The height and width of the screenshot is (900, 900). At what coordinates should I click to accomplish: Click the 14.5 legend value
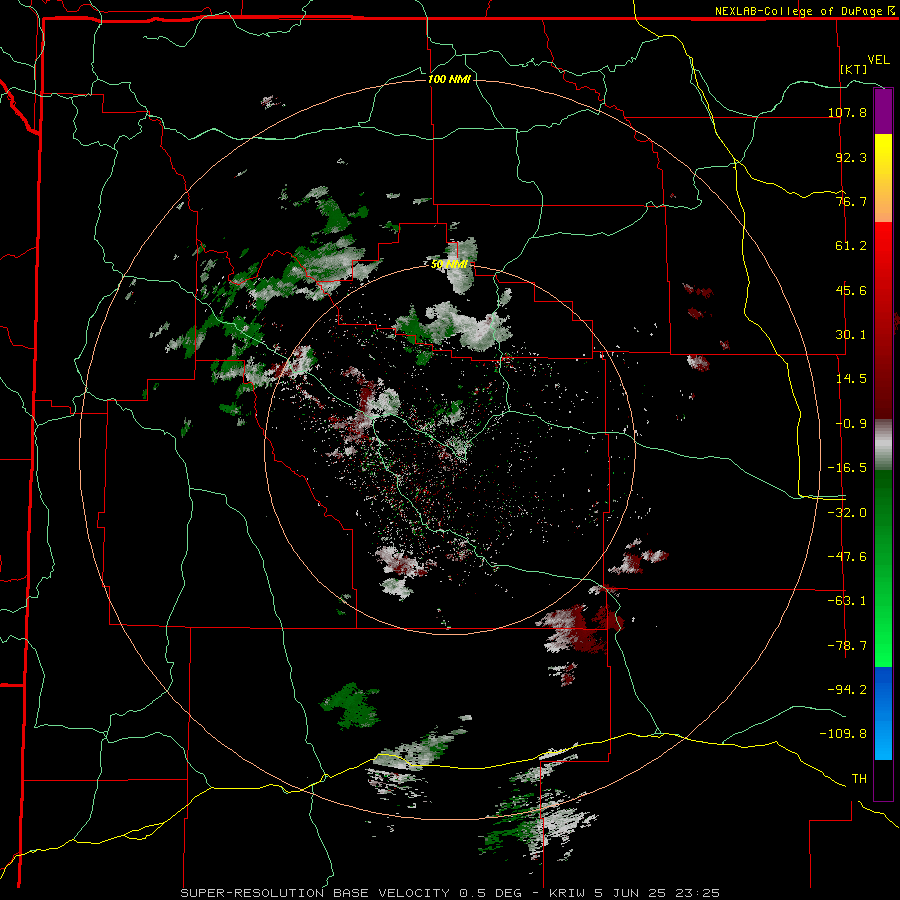coord(851,379)
